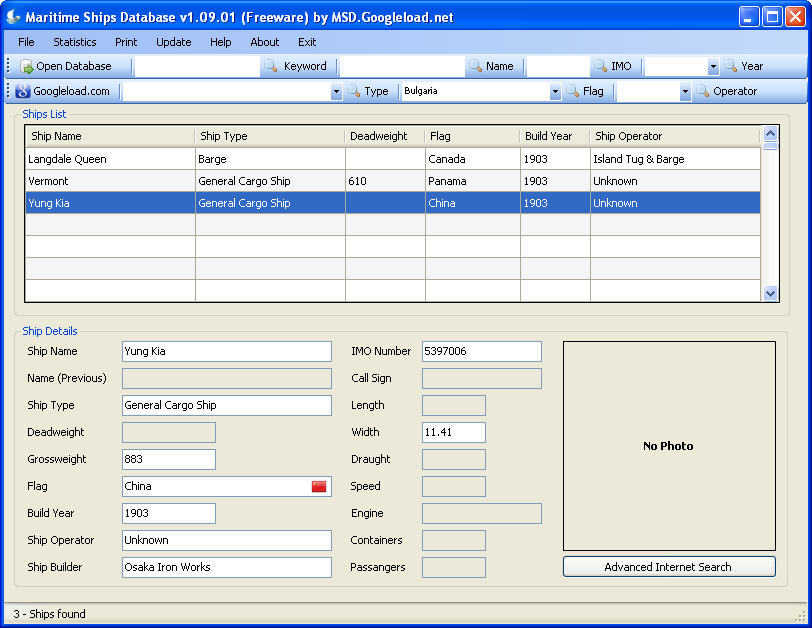Sort by Deadweight column header
812x628 pixels.
pyautogui.click(x=385, y=136)
